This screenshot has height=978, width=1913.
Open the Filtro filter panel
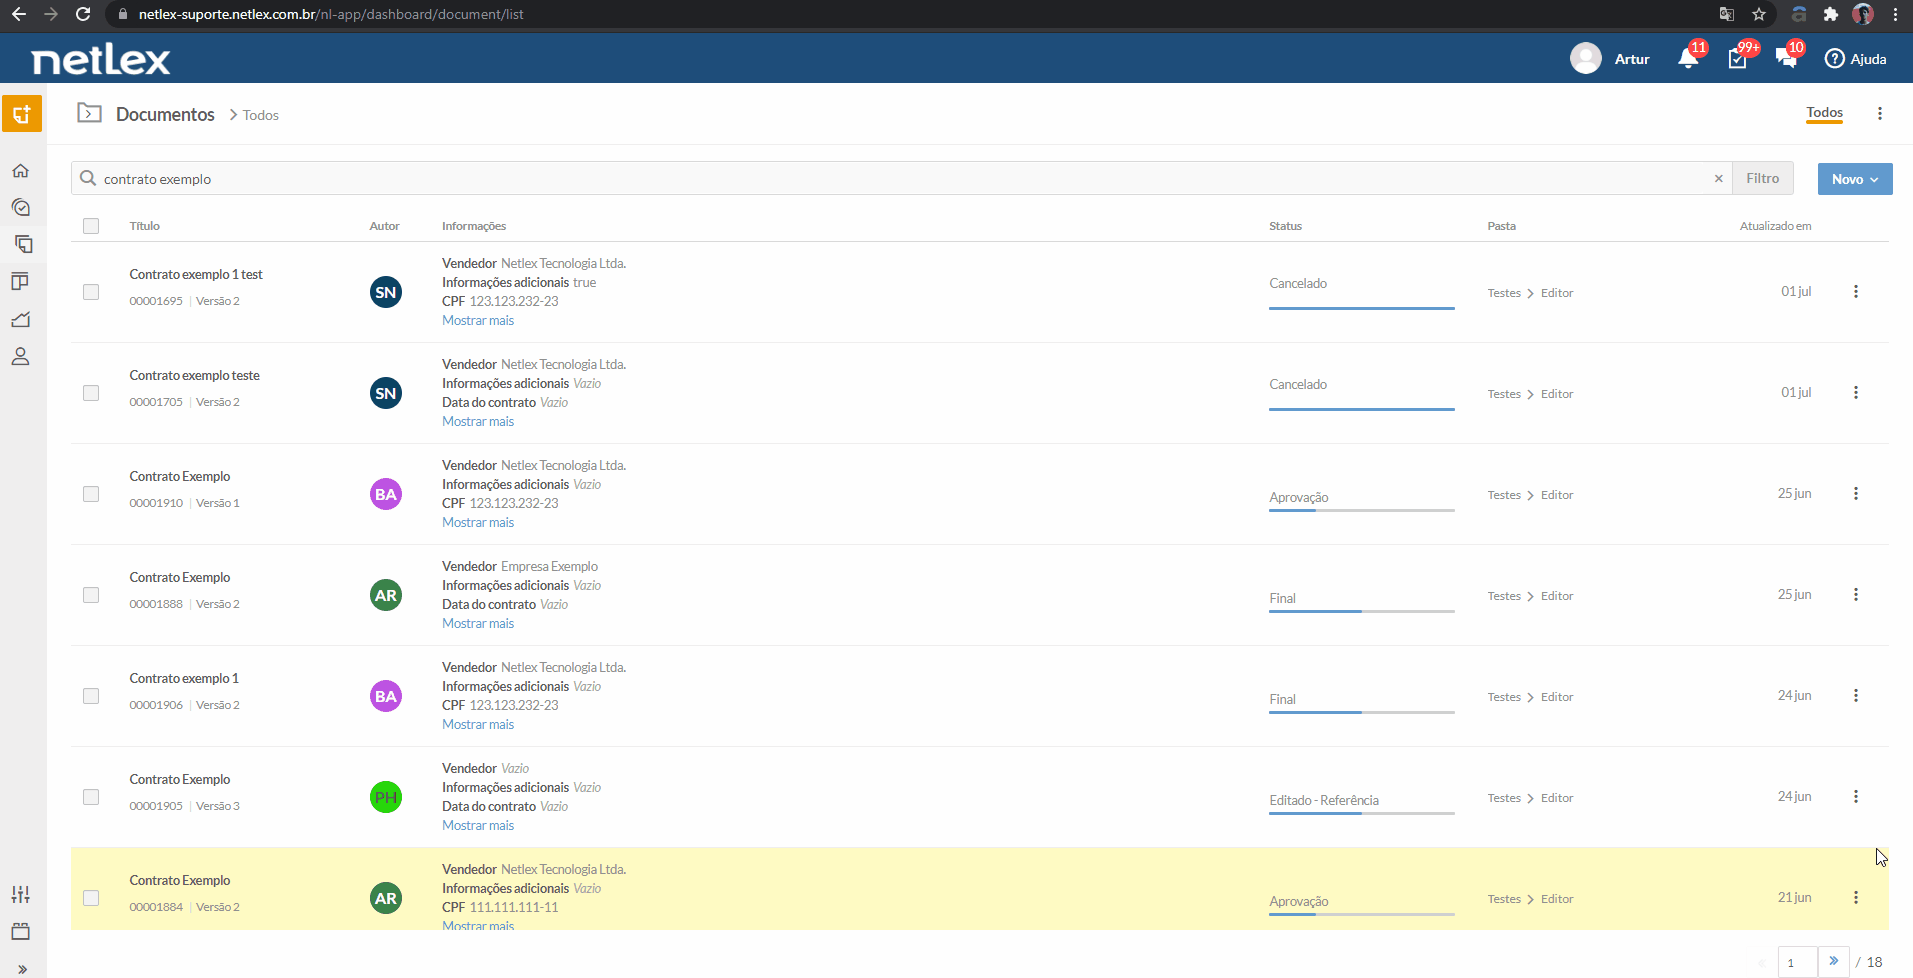click(1763, 178)
